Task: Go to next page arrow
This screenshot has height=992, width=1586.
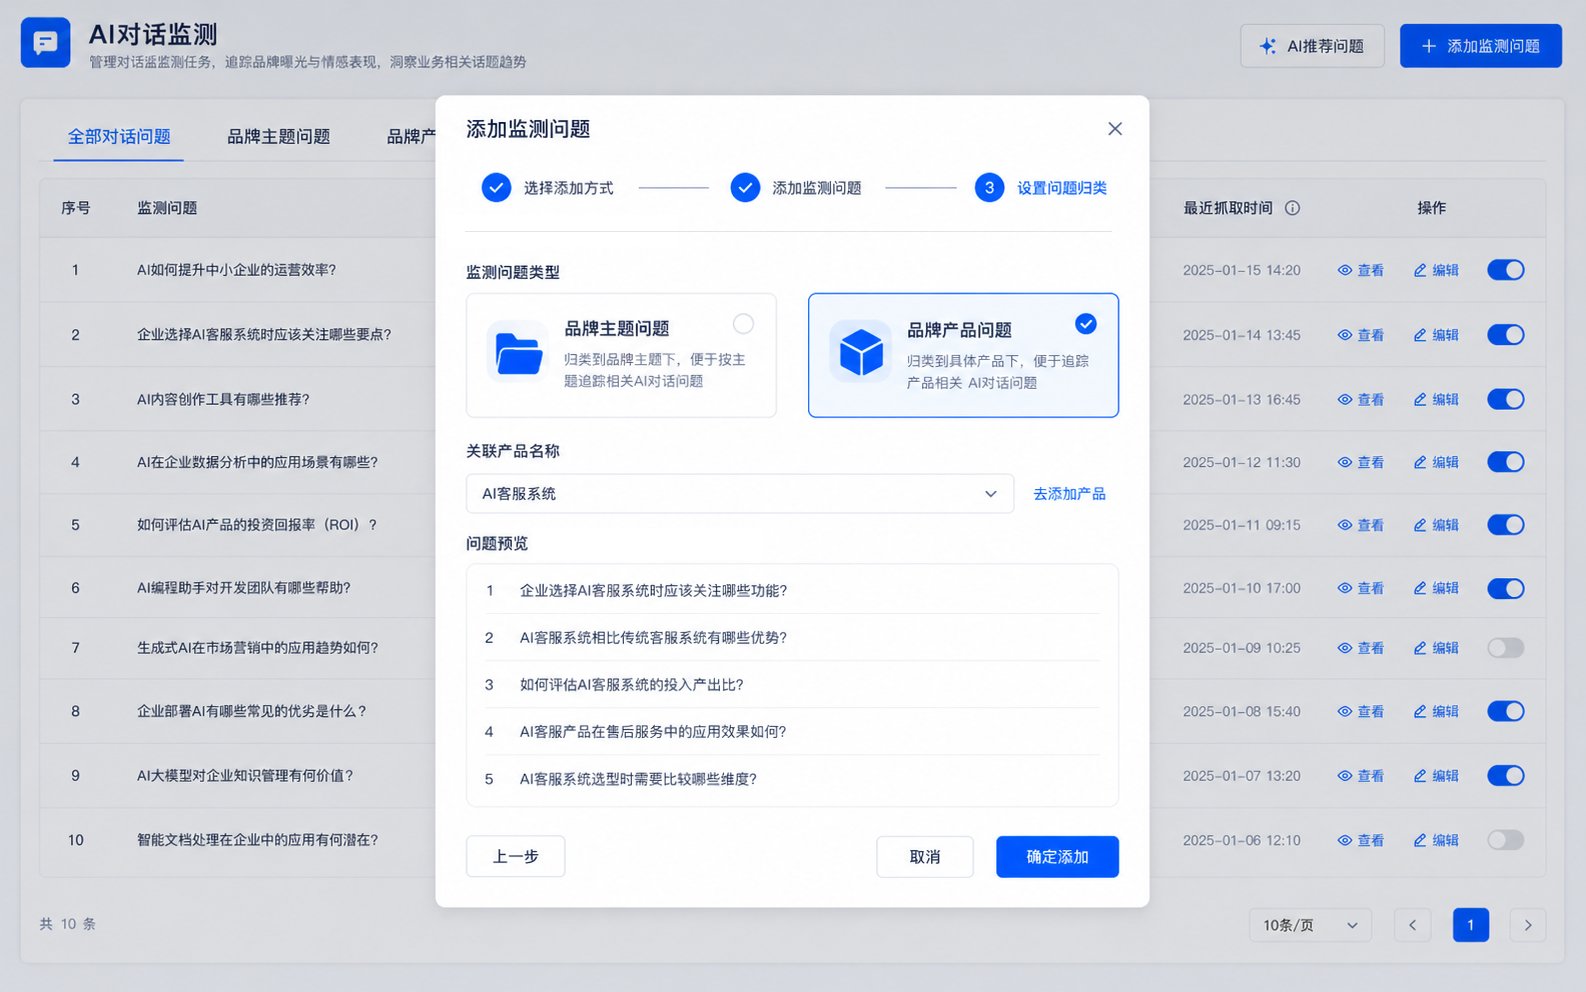Action: tap(1528, 925)
